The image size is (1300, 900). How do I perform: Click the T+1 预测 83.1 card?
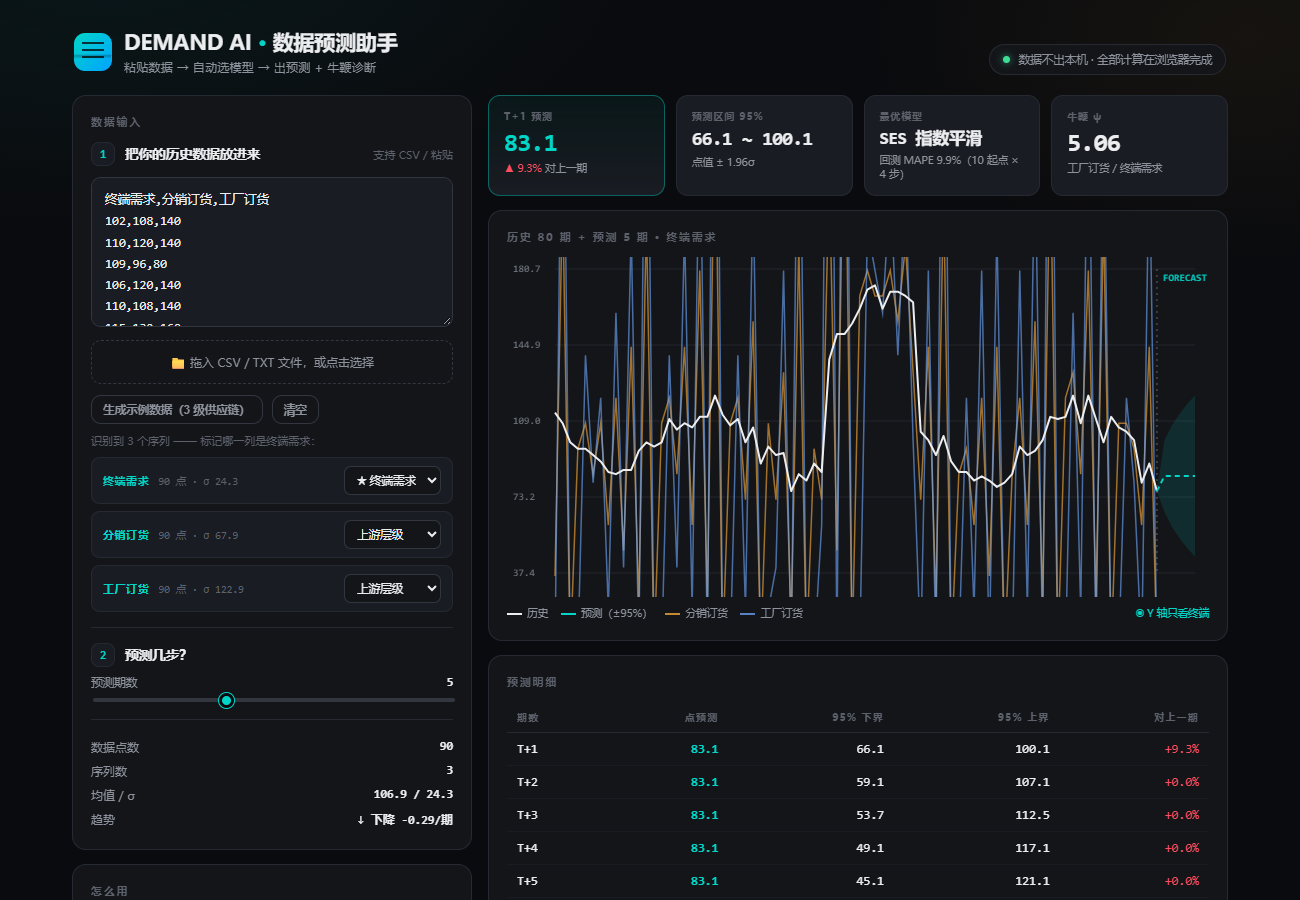pos(576,145)
